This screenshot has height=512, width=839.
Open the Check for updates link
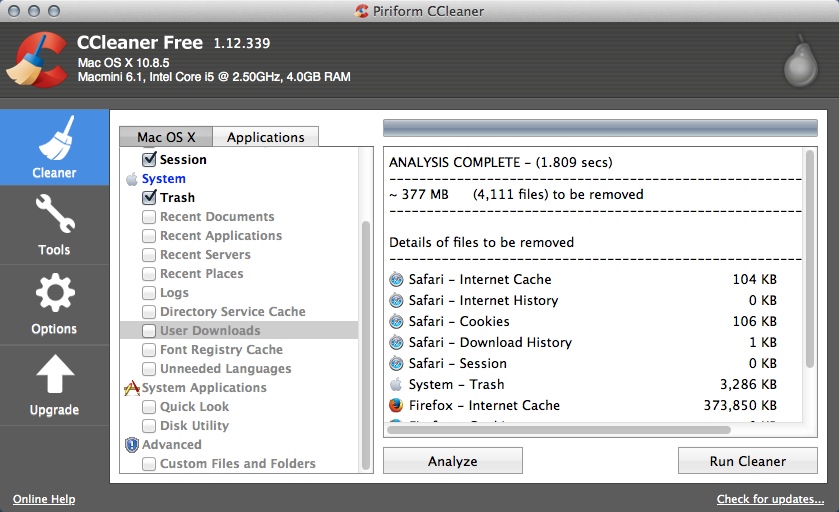pyautogui.click(x=770, y=499)
